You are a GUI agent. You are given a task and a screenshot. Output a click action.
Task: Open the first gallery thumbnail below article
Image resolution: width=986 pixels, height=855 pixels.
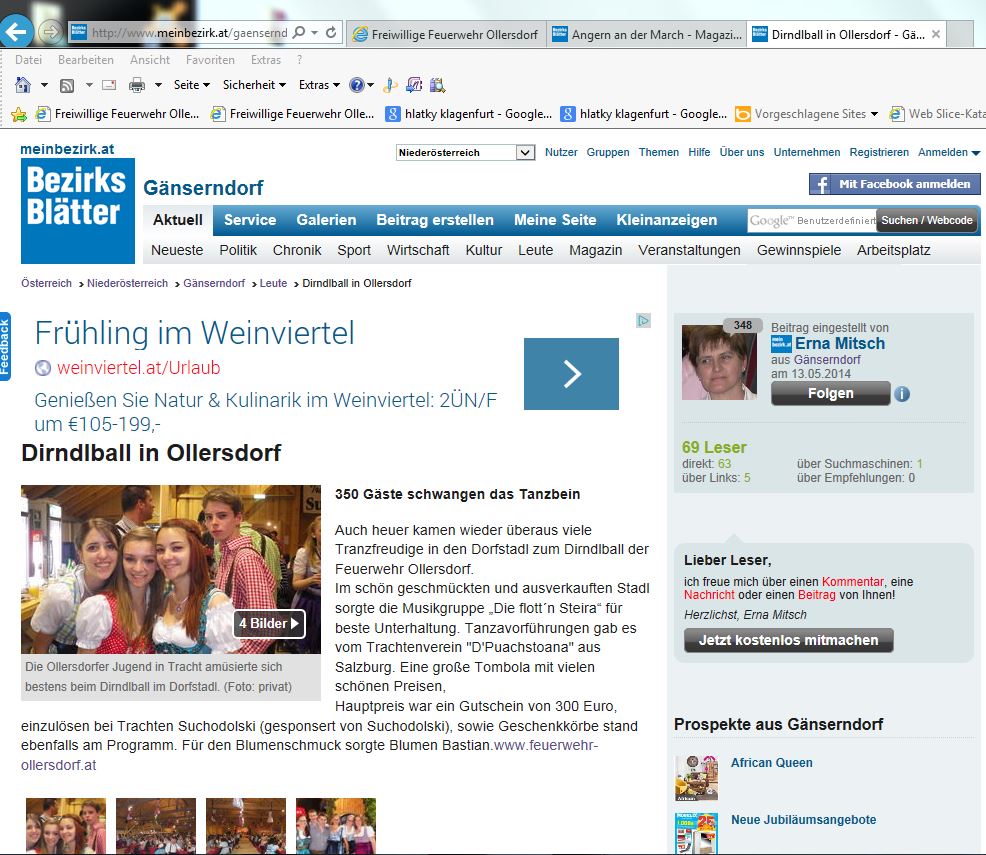(66, 825)
